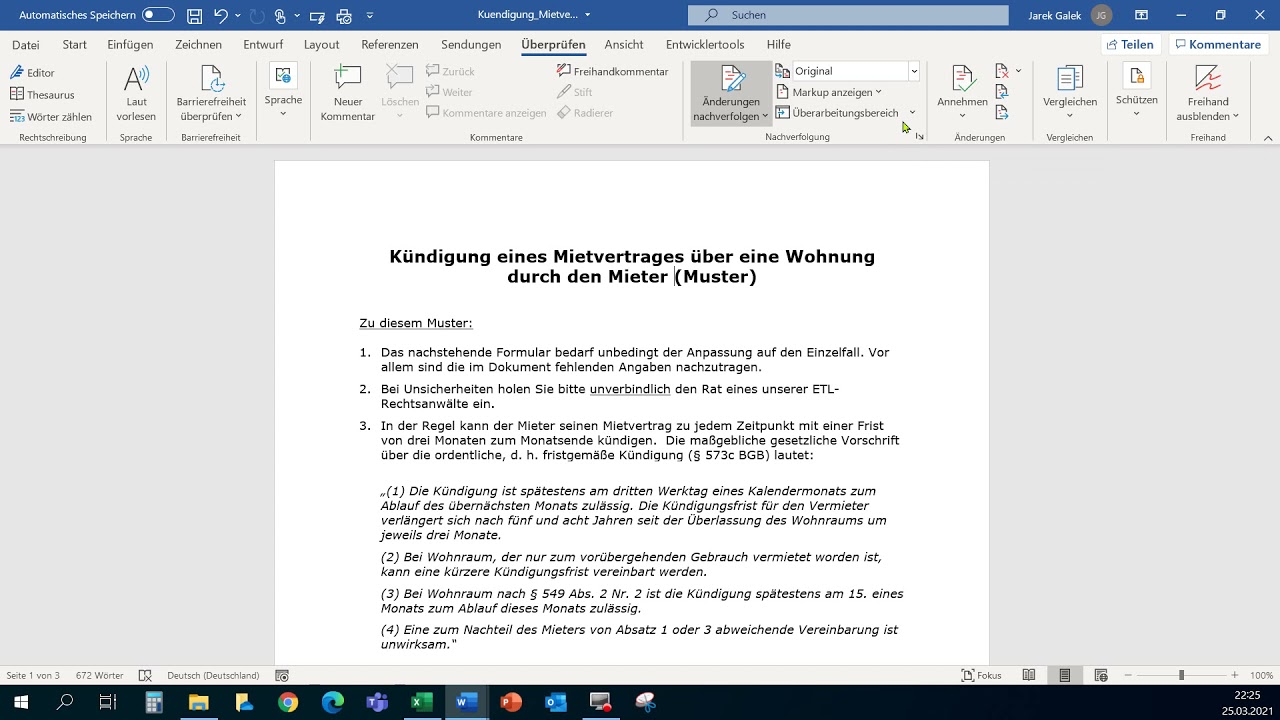Expand the Markup anzeigen menu
The height and width of the screenshot is (720, 1280).
(x=829, y=92)
